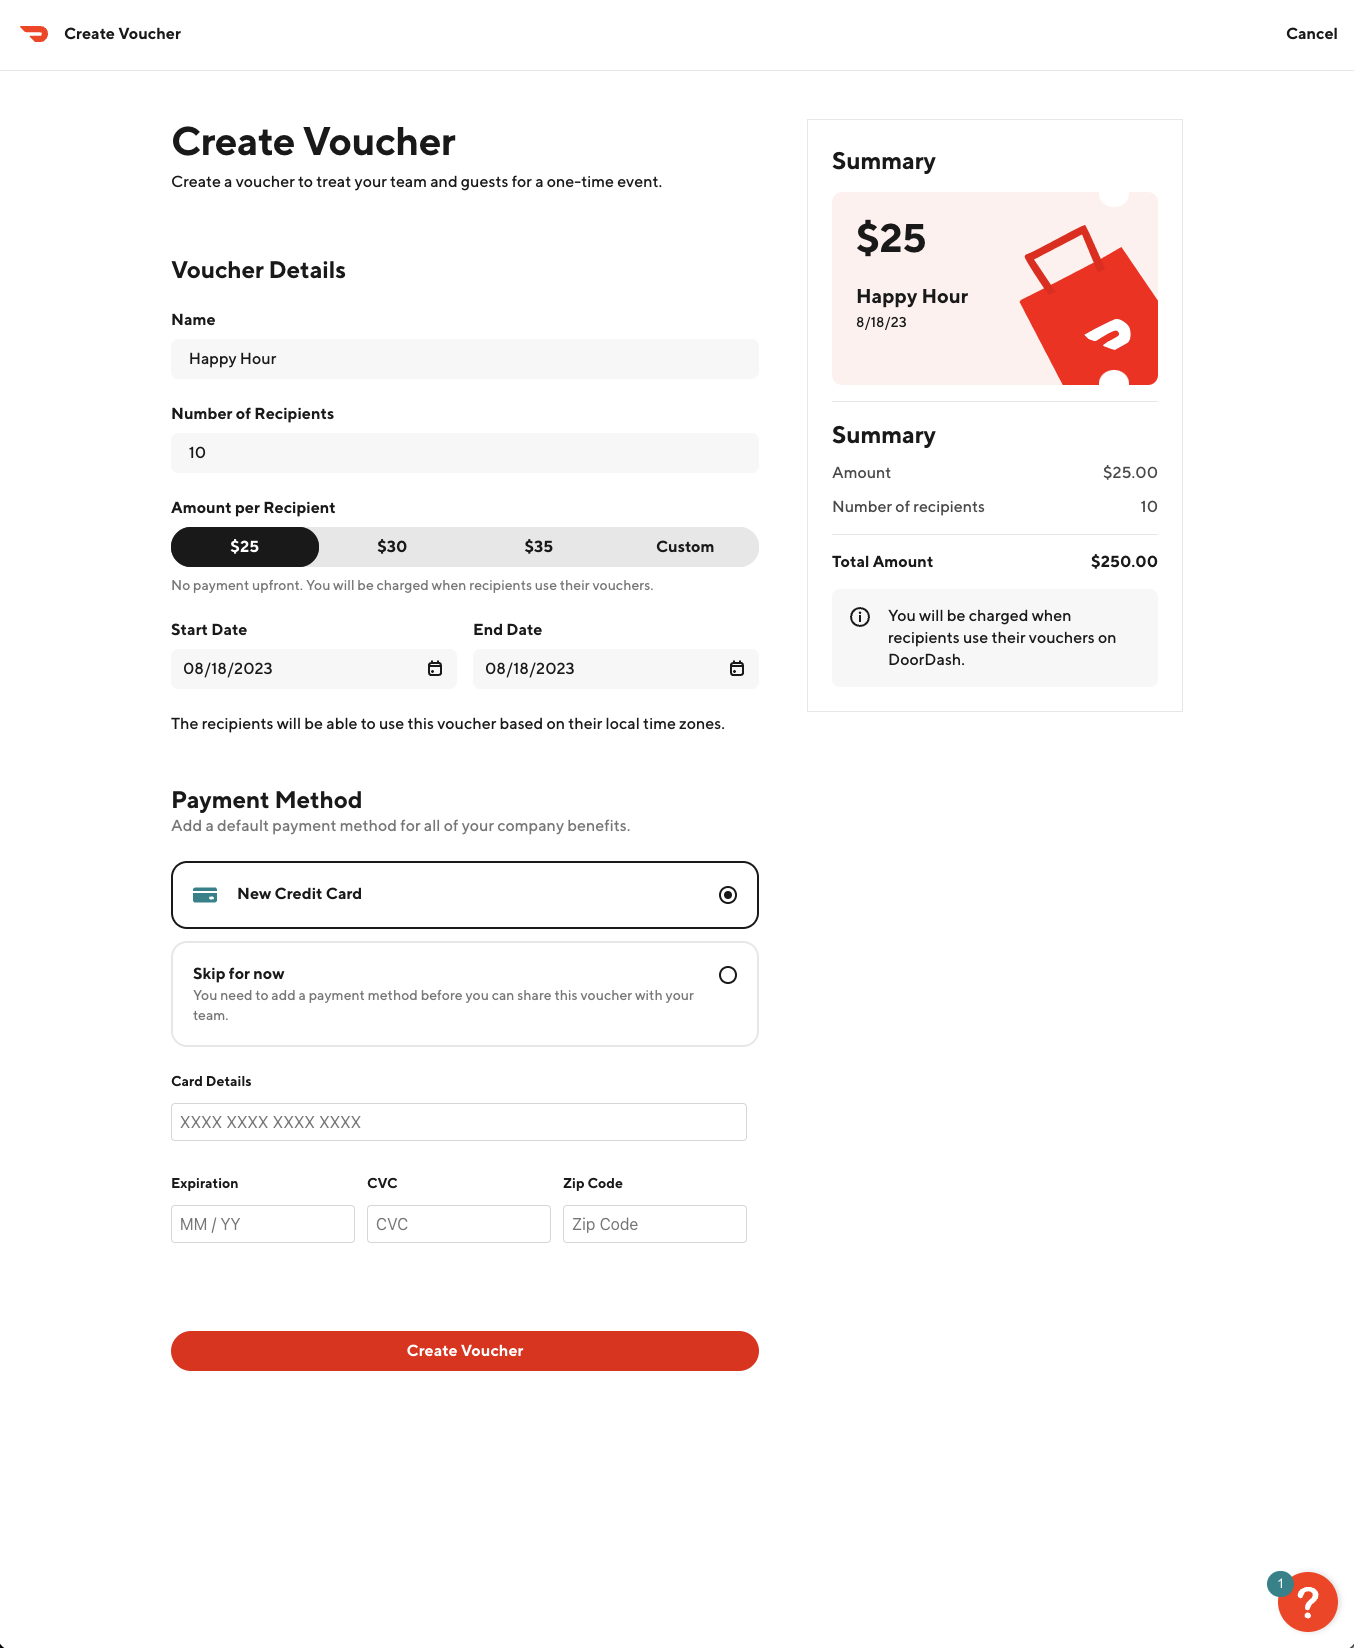1354x1648 pixels.
Task: Click the info icon in the charge notice
Action: (x=859, y=616)
